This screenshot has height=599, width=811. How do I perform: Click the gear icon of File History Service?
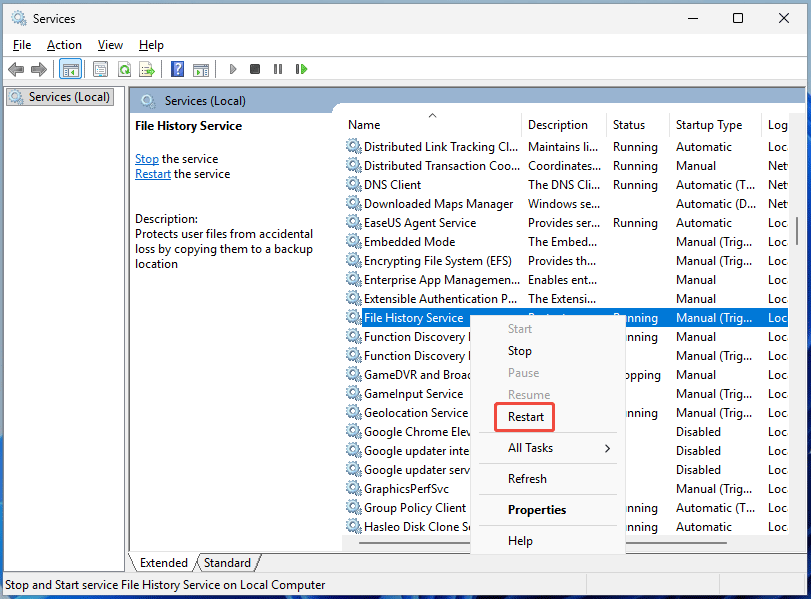(354, 317)
